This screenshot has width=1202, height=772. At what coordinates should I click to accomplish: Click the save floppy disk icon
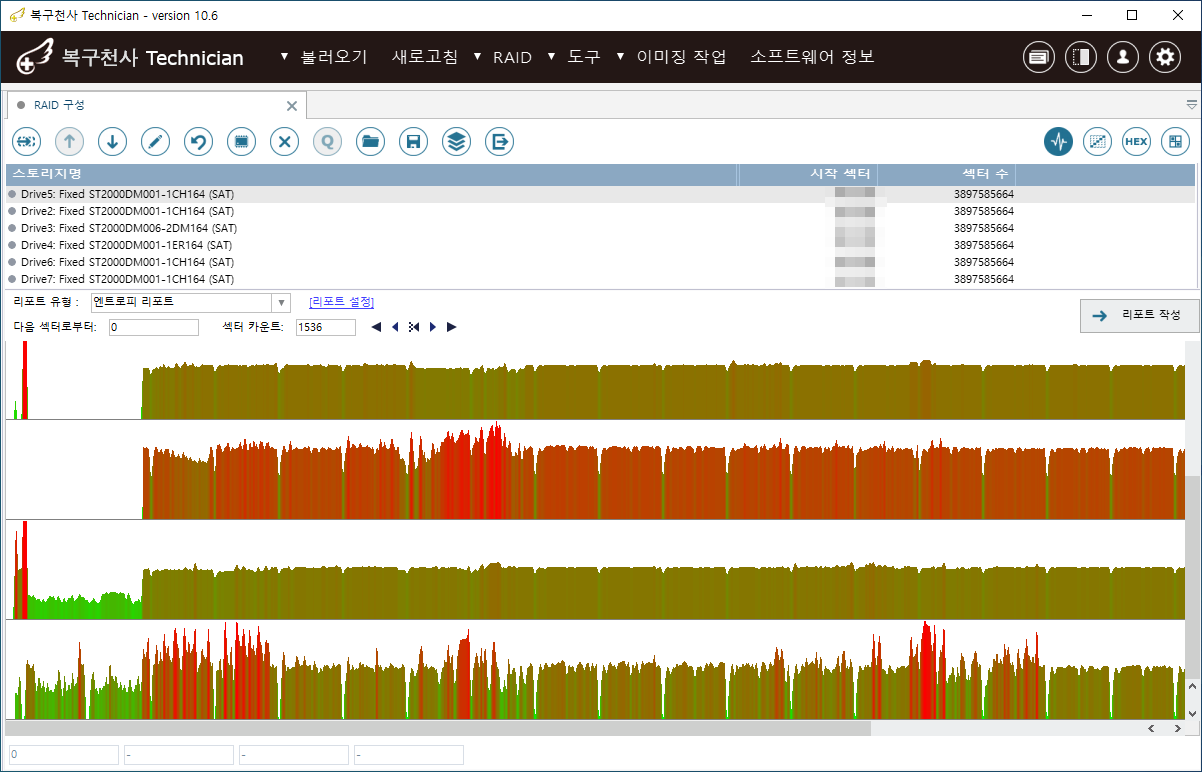coord(413,142)
